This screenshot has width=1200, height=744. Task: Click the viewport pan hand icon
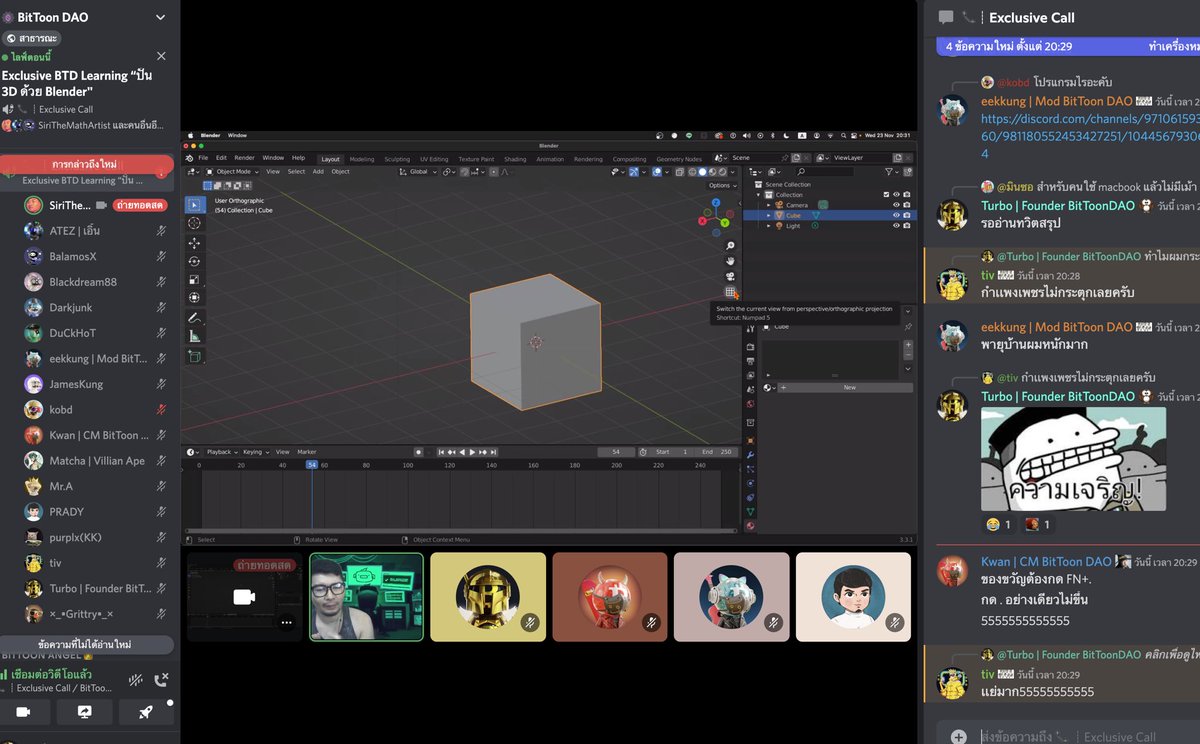tap(730, 261)
